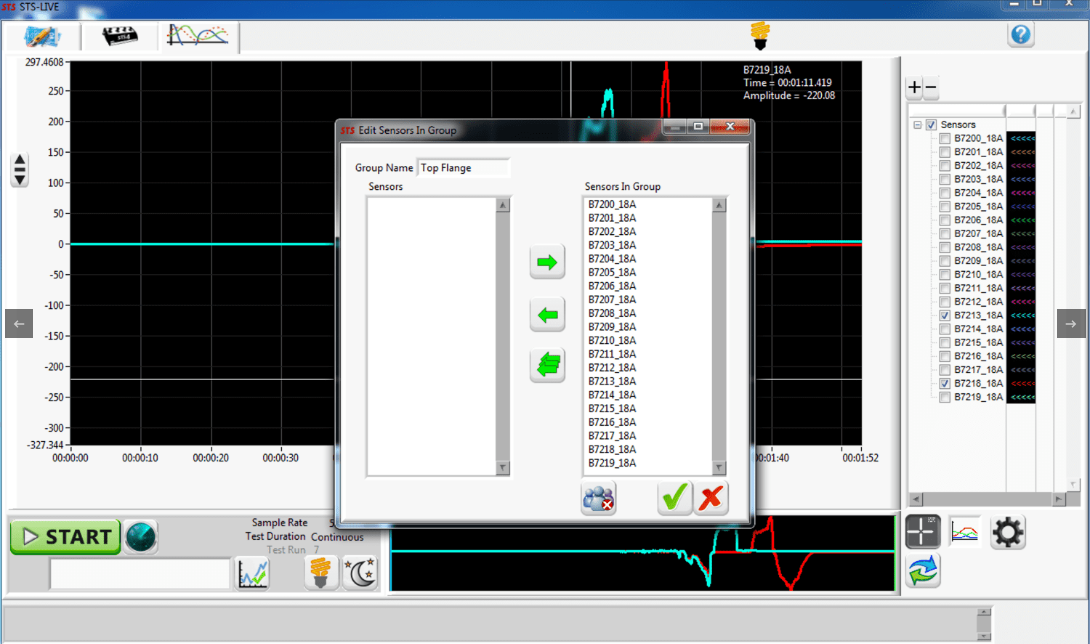Open the clapperboard tab

pos(120,37)
